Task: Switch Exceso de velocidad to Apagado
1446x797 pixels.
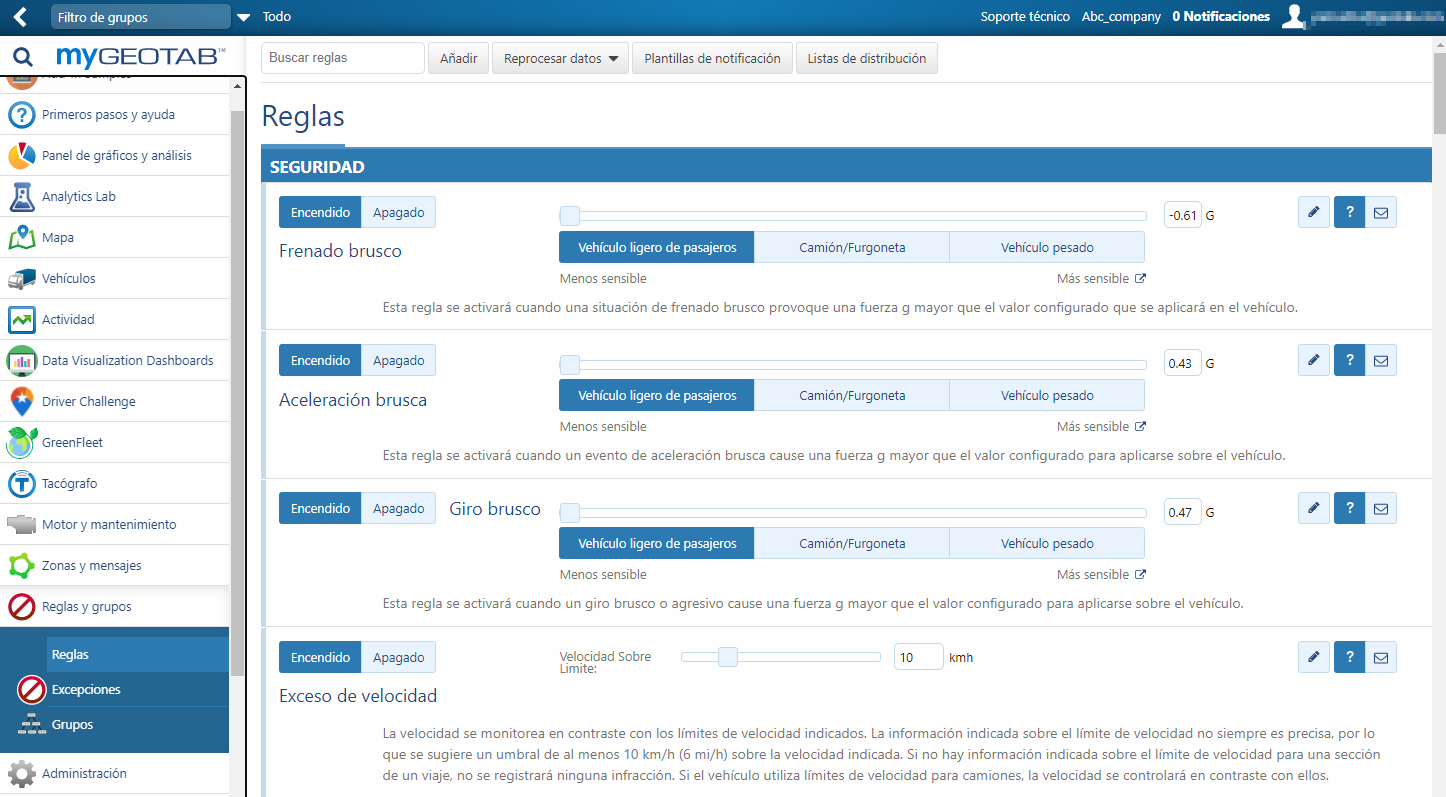Action: pyautogui.click(x=398, y=658)
